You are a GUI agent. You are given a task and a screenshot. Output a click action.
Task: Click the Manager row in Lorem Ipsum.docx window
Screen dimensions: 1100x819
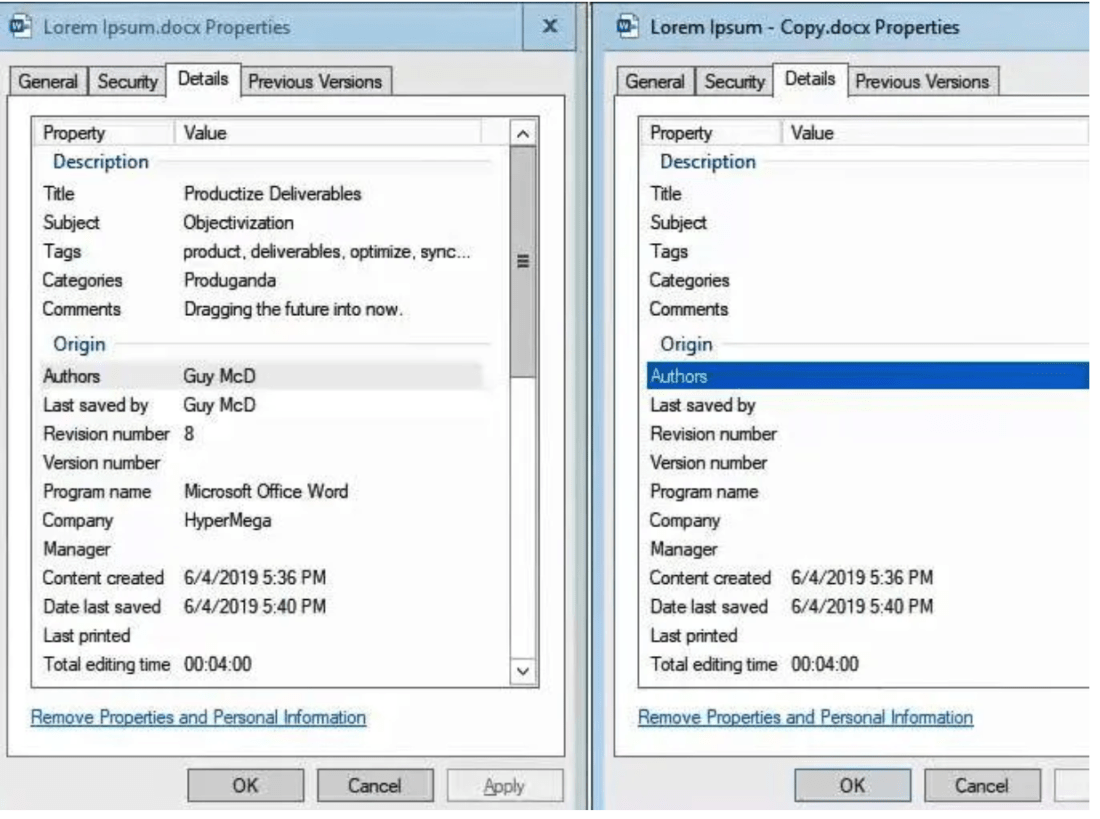coord(261,549)
